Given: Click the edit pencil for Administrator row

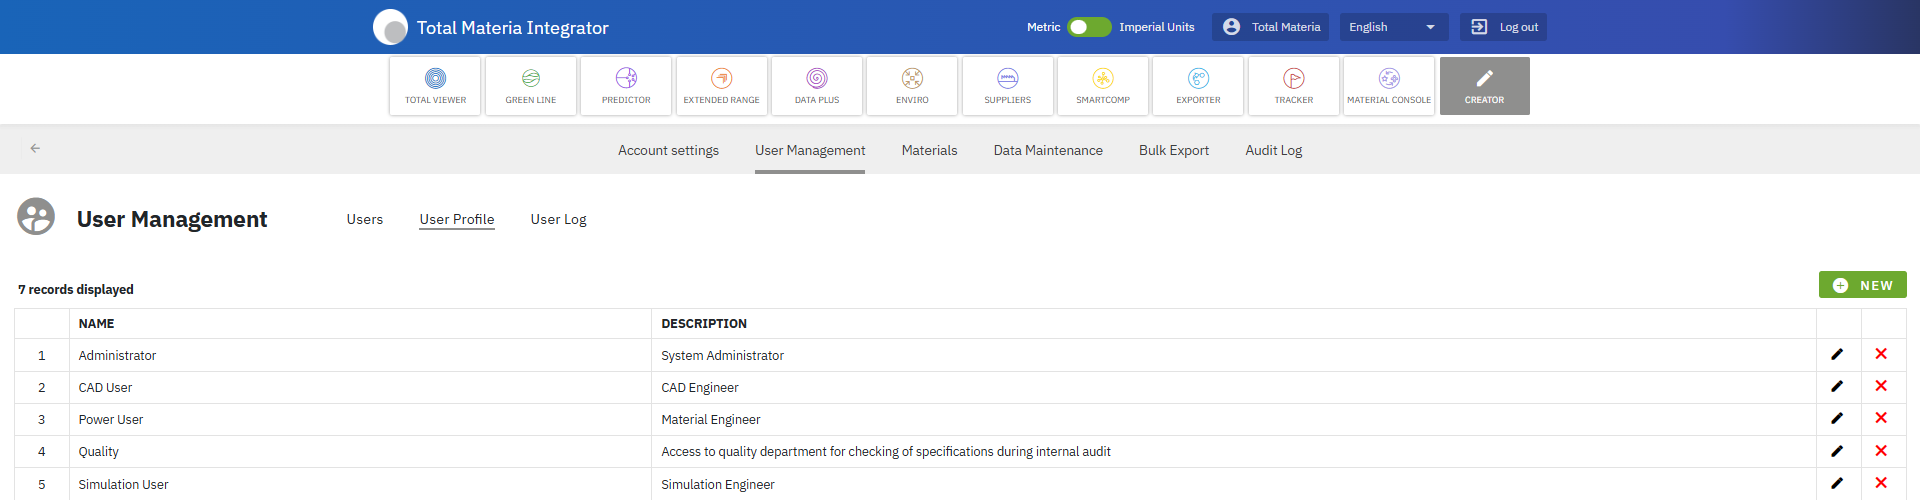Looking at the screenshot, I should point(1837,354).
